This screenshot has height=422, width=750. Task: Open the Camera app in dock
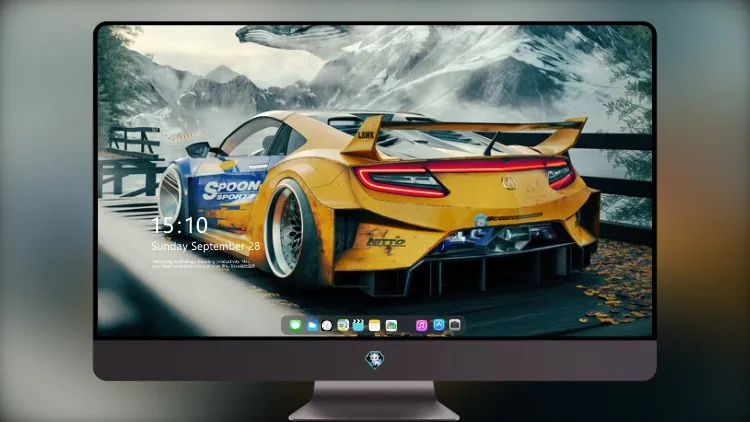(x=455, y=325)
